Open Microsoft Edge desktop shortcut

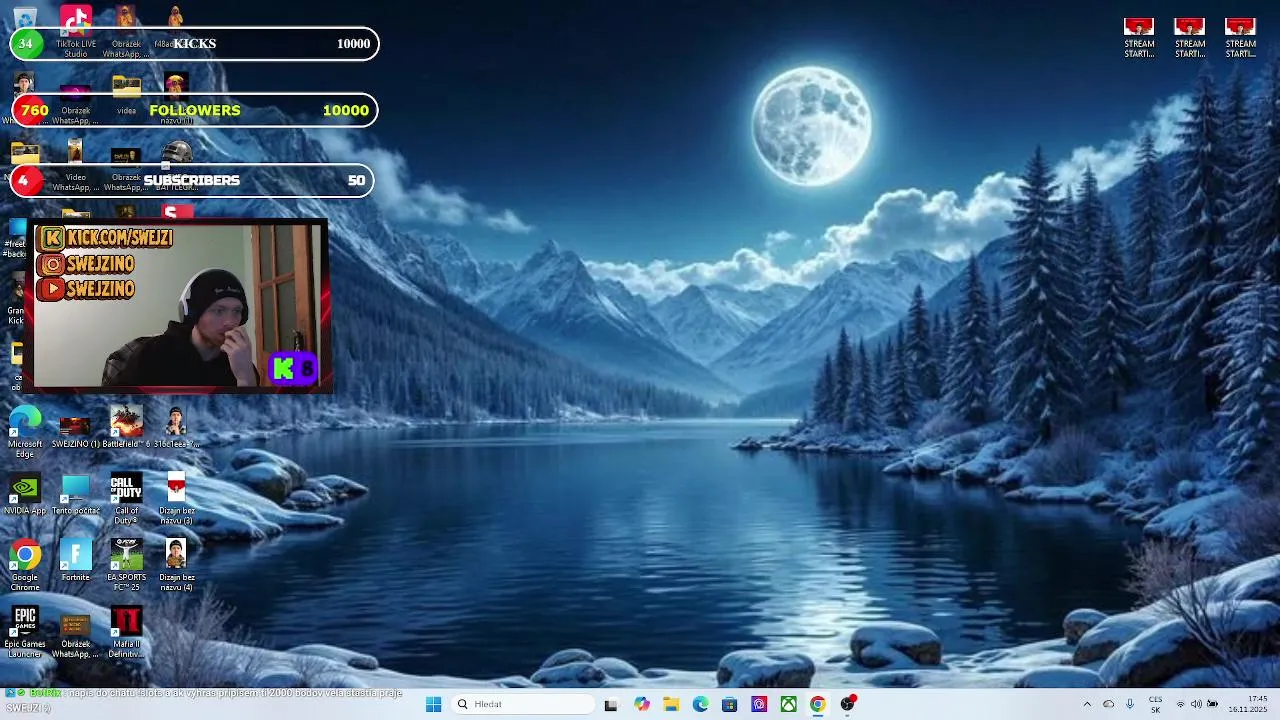pyautogui.click(x=25, y=432)
